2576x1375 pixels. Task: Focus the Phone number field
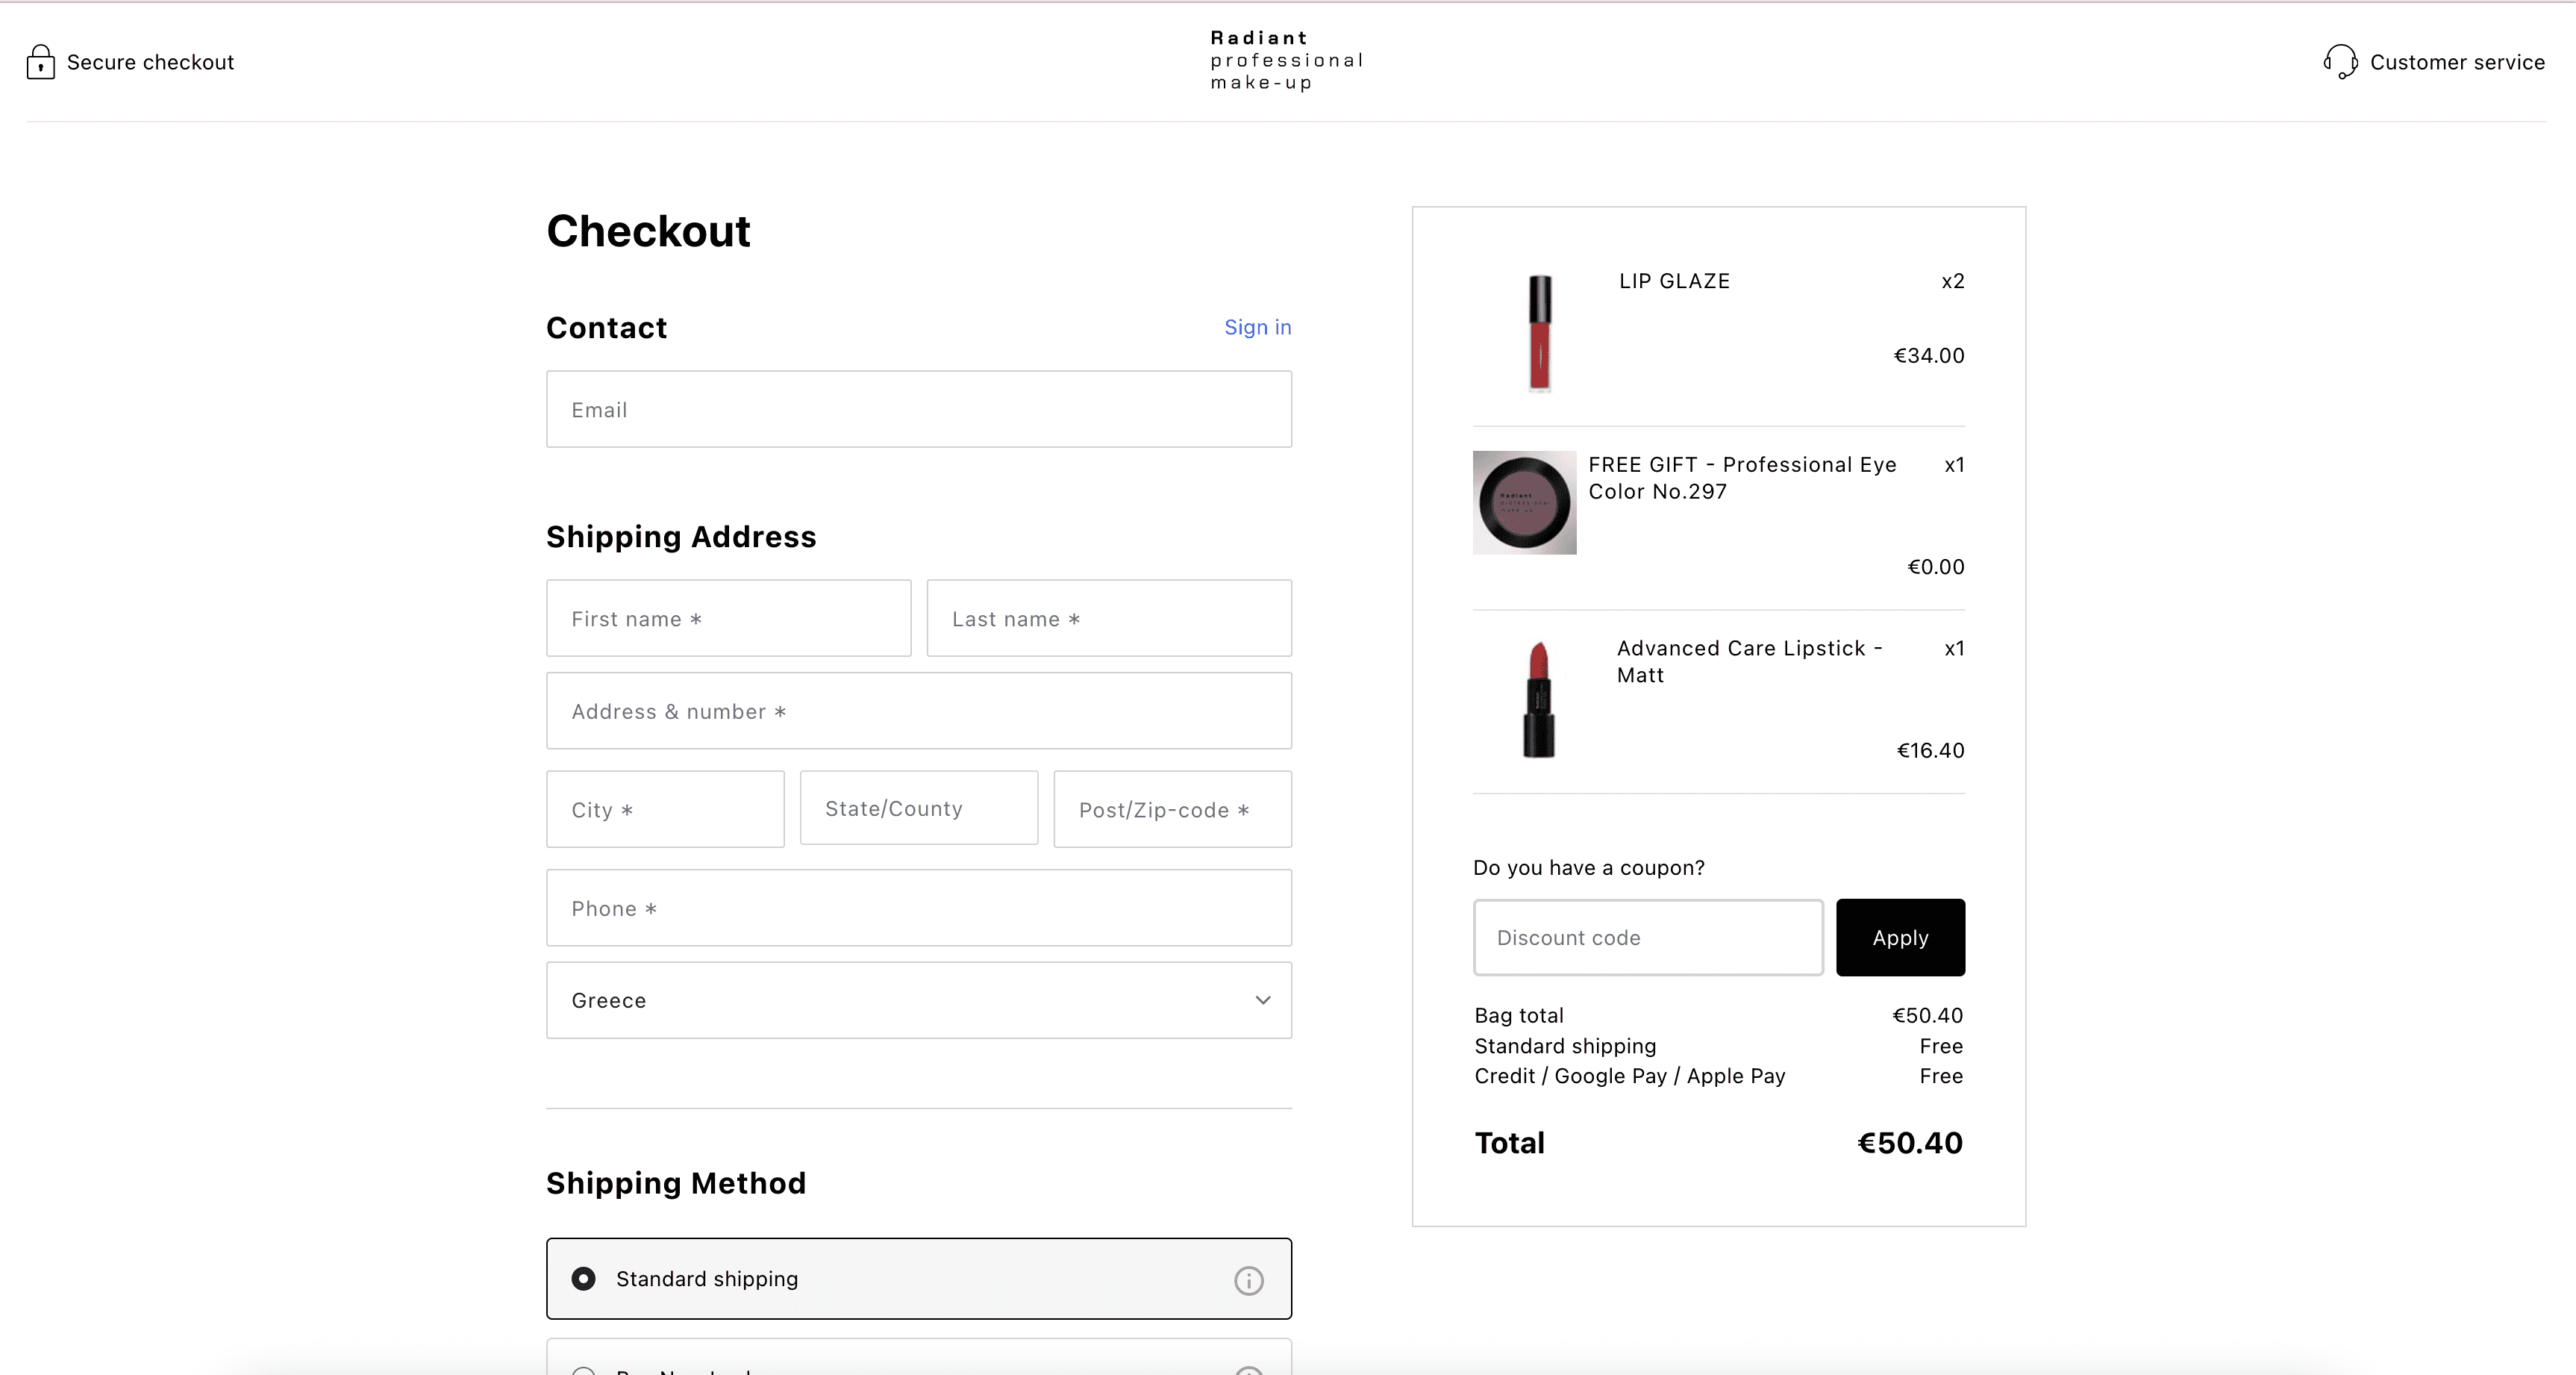click(918, 908)
